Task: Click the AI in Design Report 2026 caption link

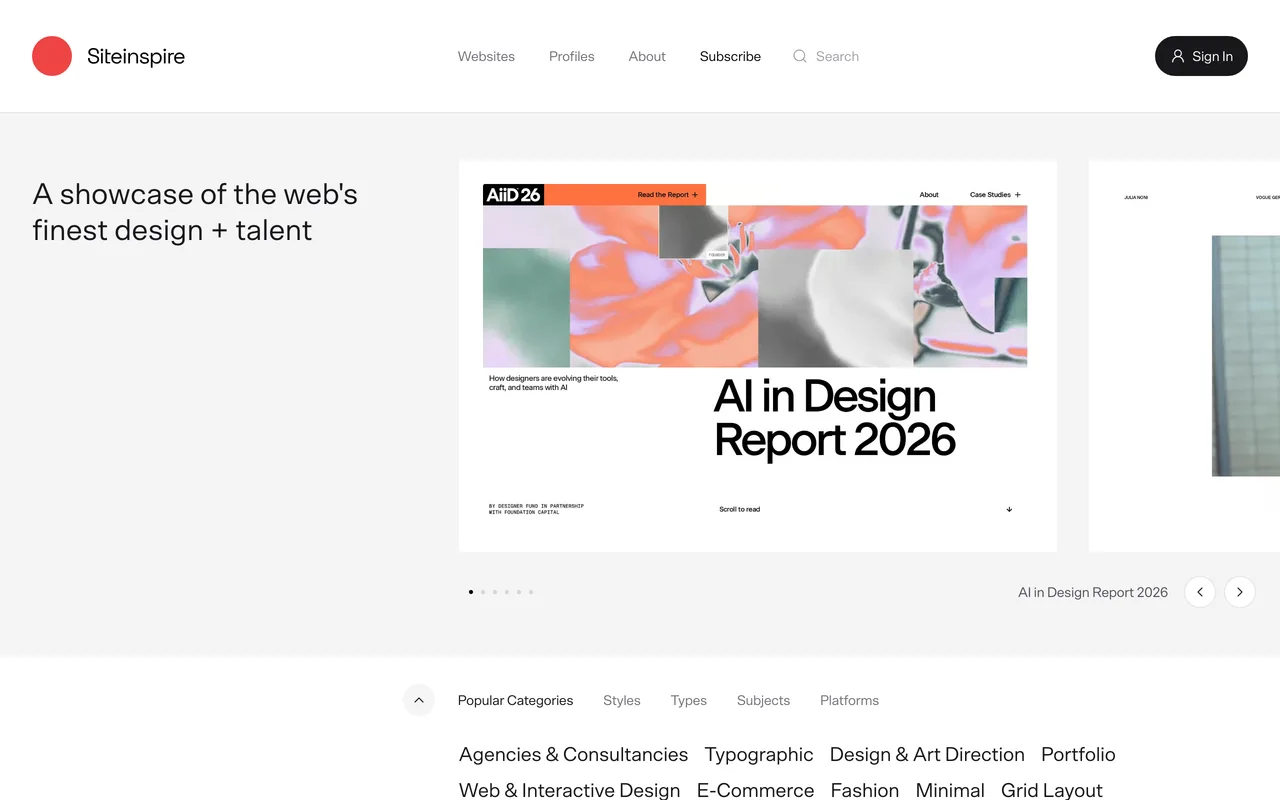Action: tap(1093, 592)
